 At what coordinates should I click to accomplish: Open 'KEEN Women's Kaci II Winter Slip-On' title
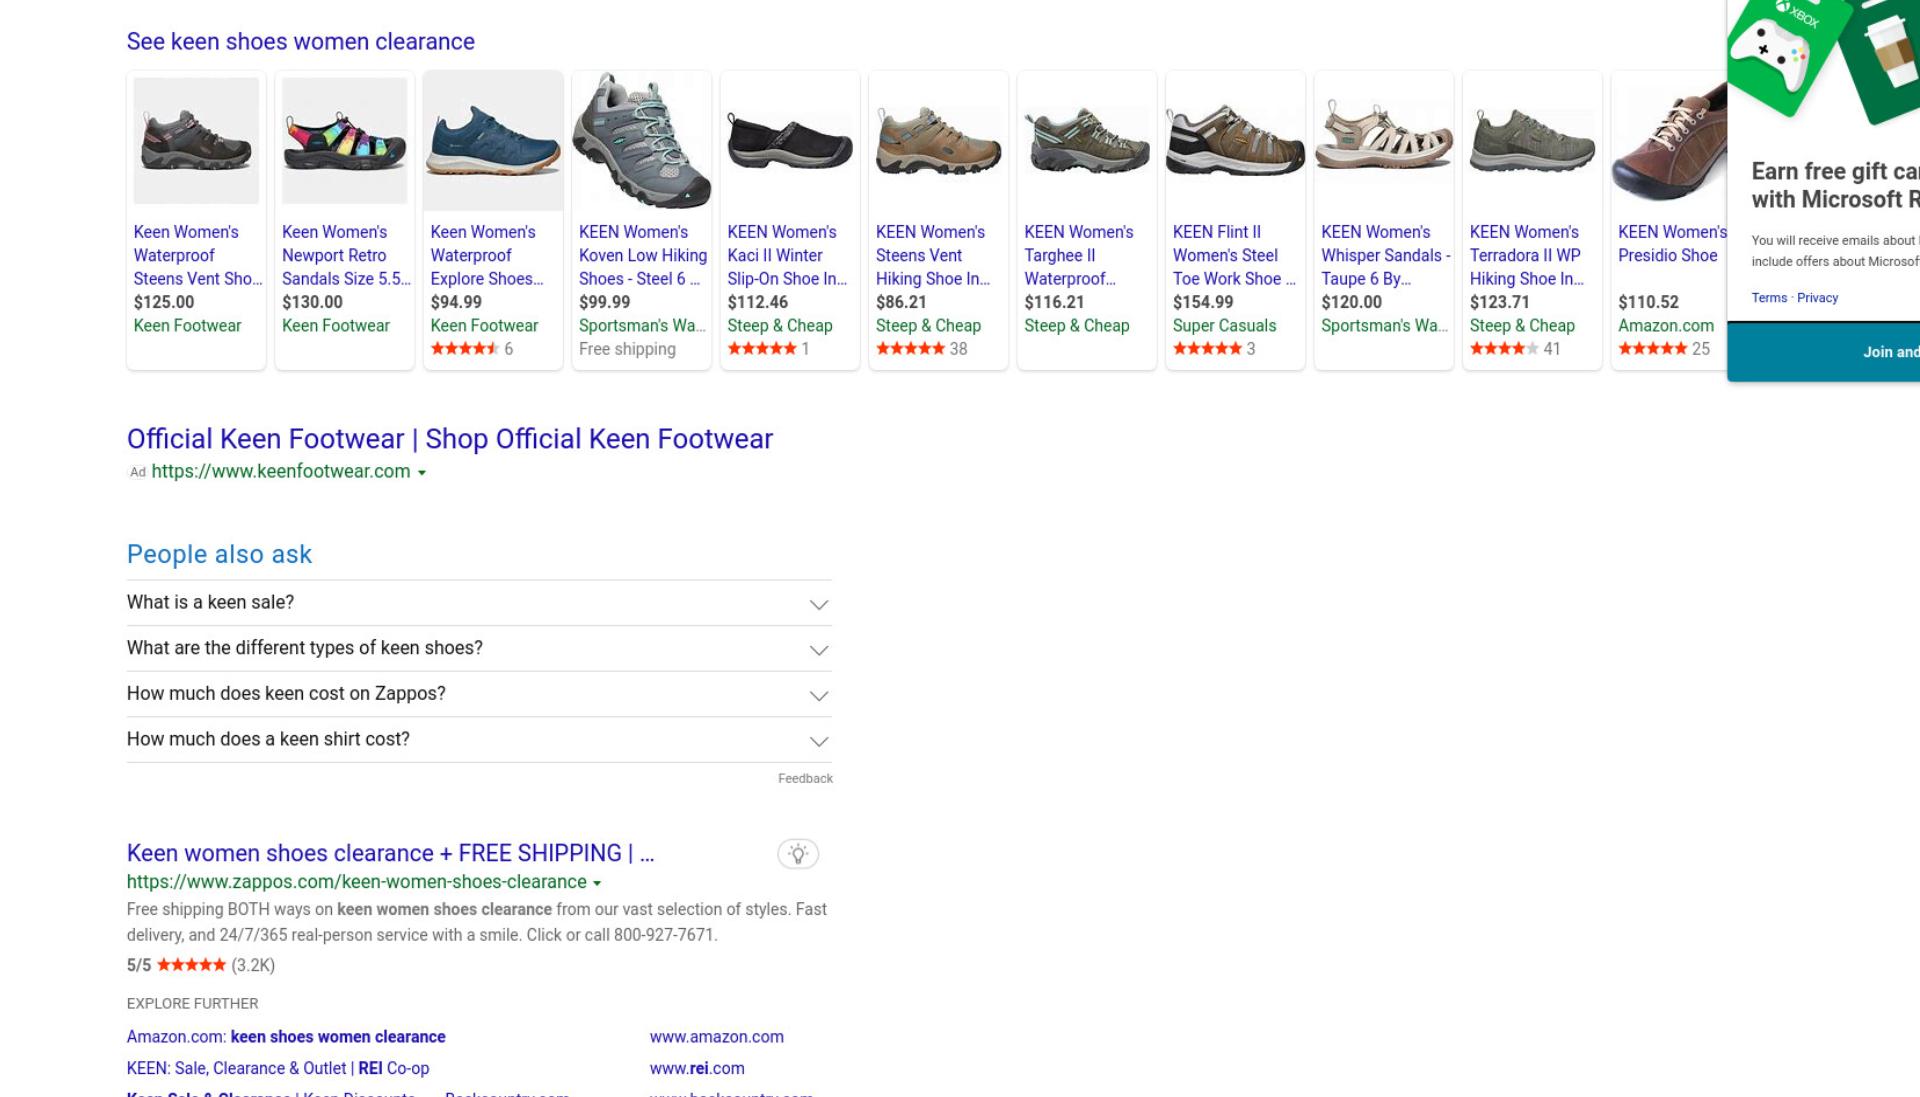pos(788,256)
